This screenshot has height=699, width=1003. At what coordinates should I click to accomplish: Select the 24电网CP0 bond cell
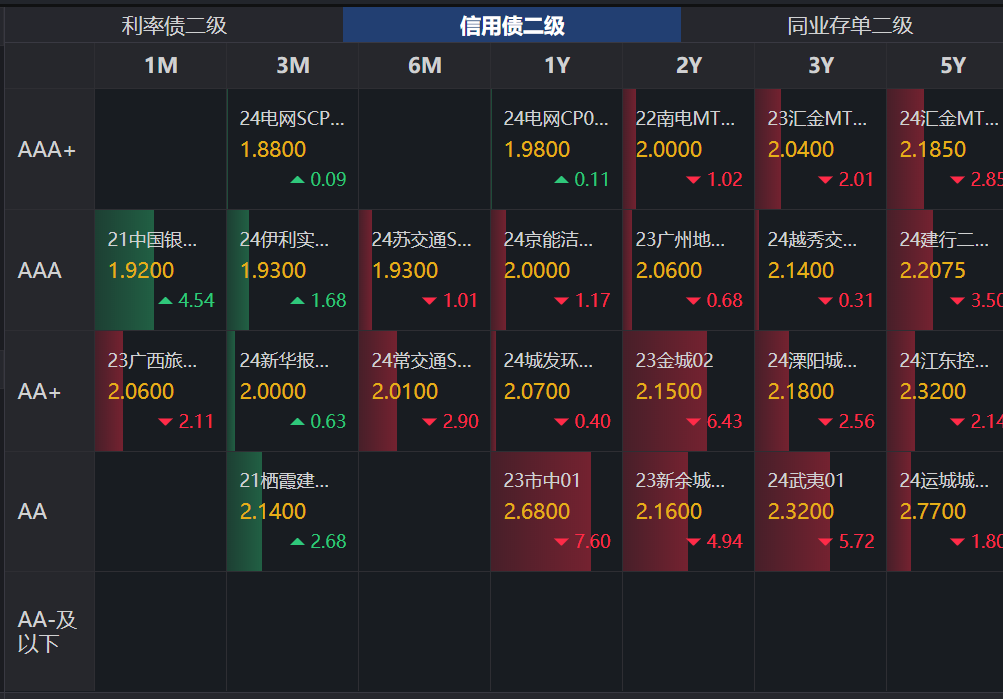point(556,150)
